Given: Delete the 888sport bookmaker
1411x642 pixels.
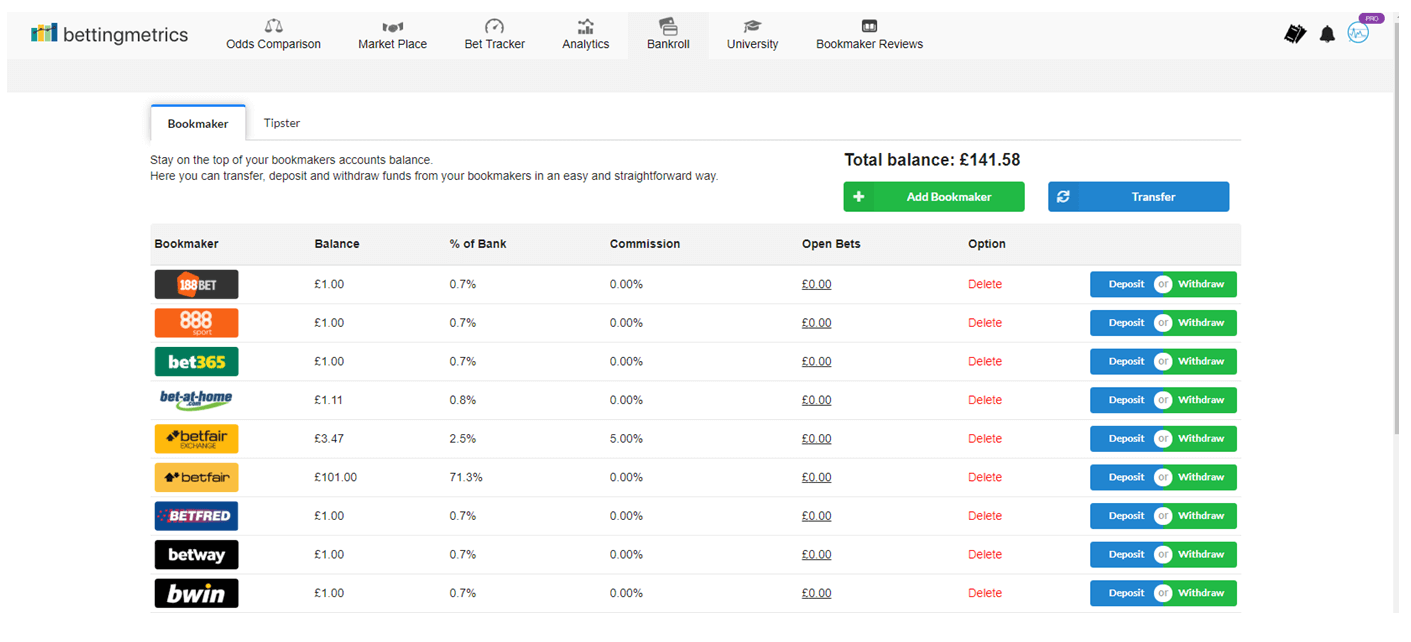Looking at the screenshot, I should coord(985,323).
